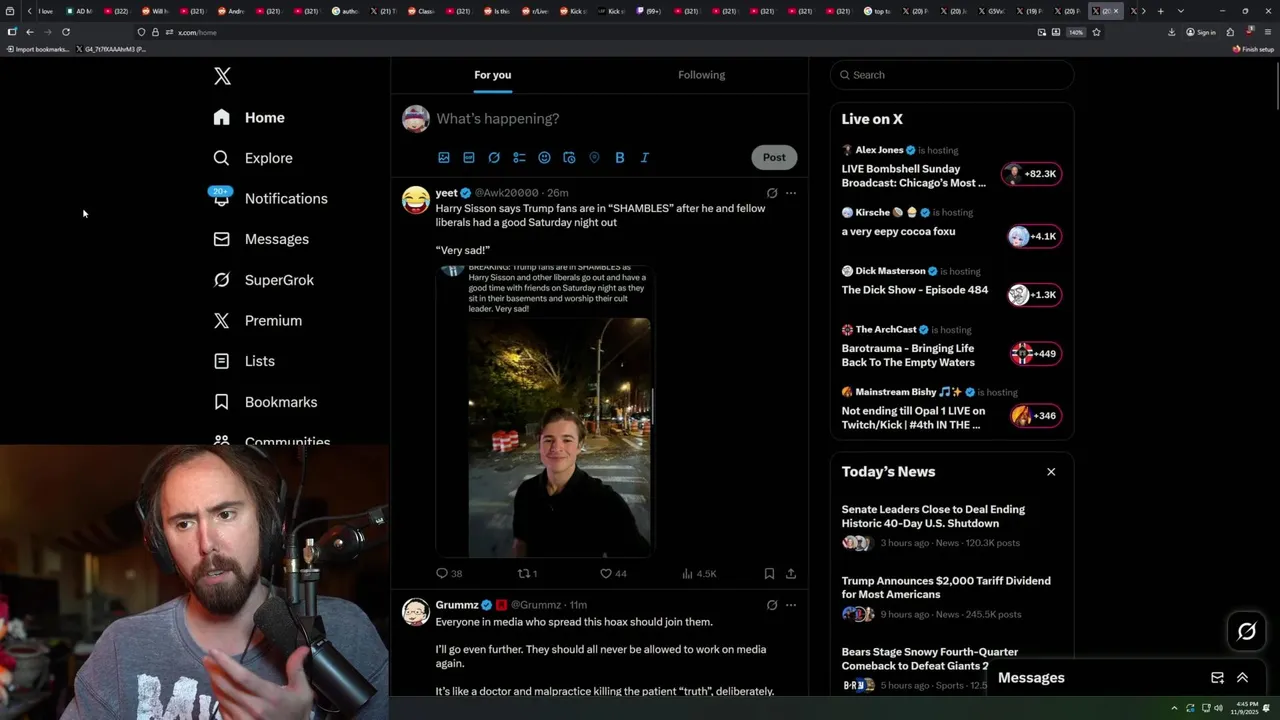The width and height of the screenshot is (1280, 720).
Task: Join Alex Jones +82.3K listeners badge
Action: [x=1032, y=173]
